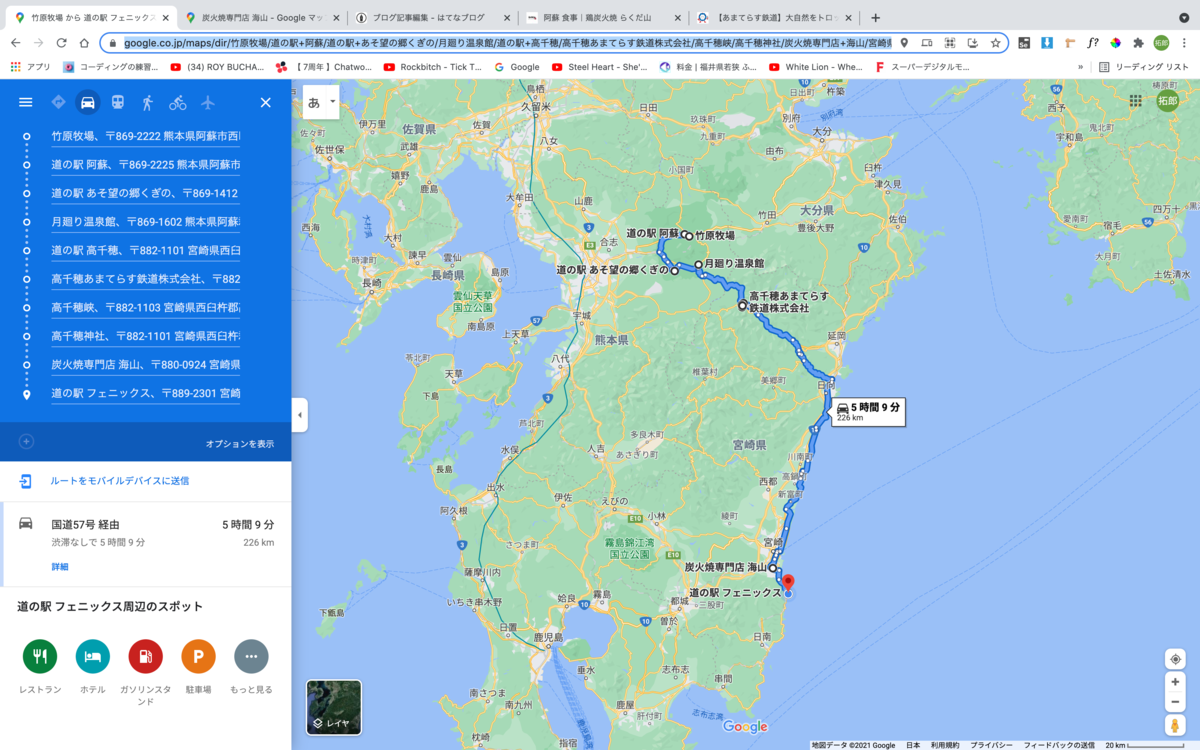Image resolution: width=1200 pixels, height=750 pixels.
Task: Click the send-to-mobile device icon
Action: tap(26, 481)
